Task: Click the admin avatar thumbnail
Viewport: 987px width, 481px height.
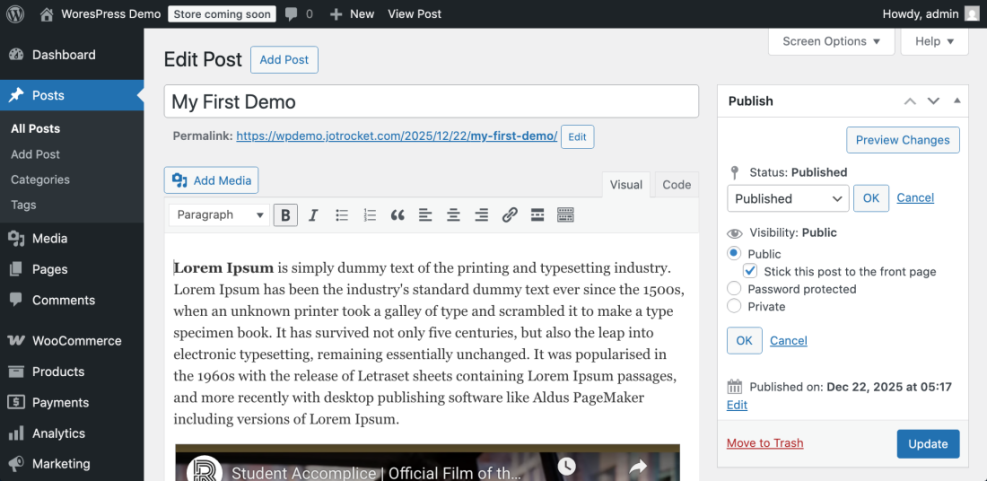Action: pyautogui.click(x=972, y=14)
